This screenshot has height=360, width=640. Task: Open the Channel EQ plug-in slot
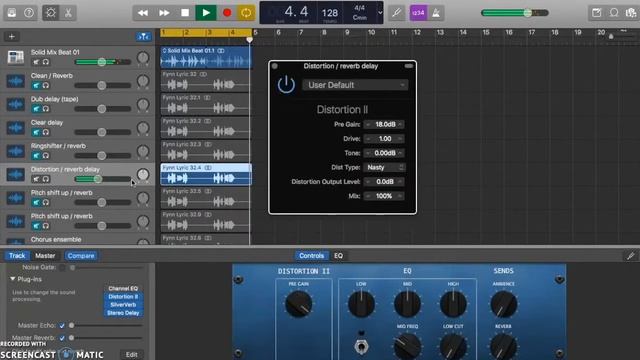pyautogui.click(x=123, y=288)
